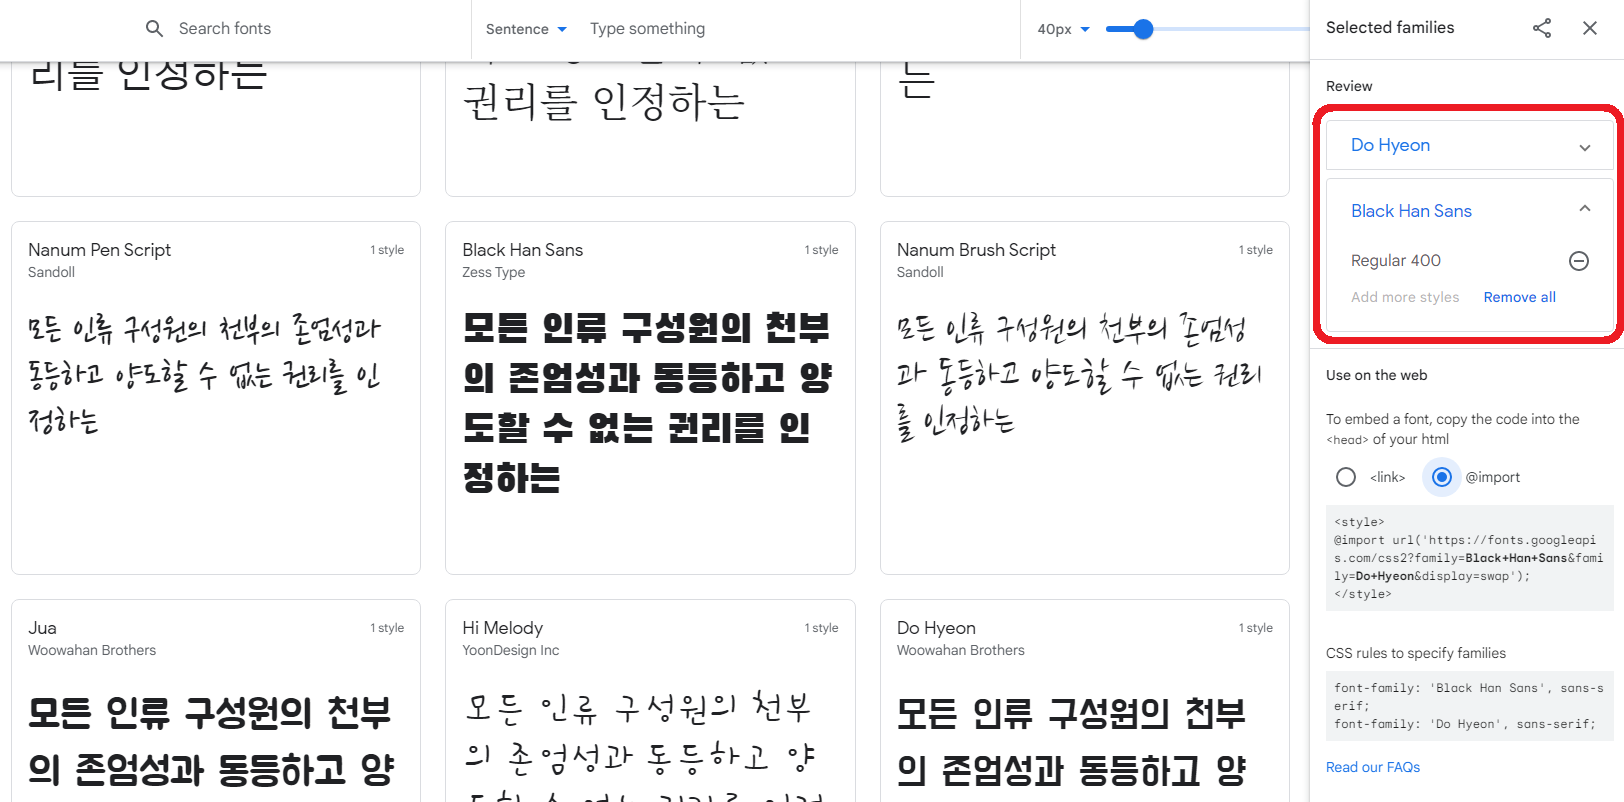
Task: Click 'Woowahan Brothers' under Jua
Action: (92, 650)
